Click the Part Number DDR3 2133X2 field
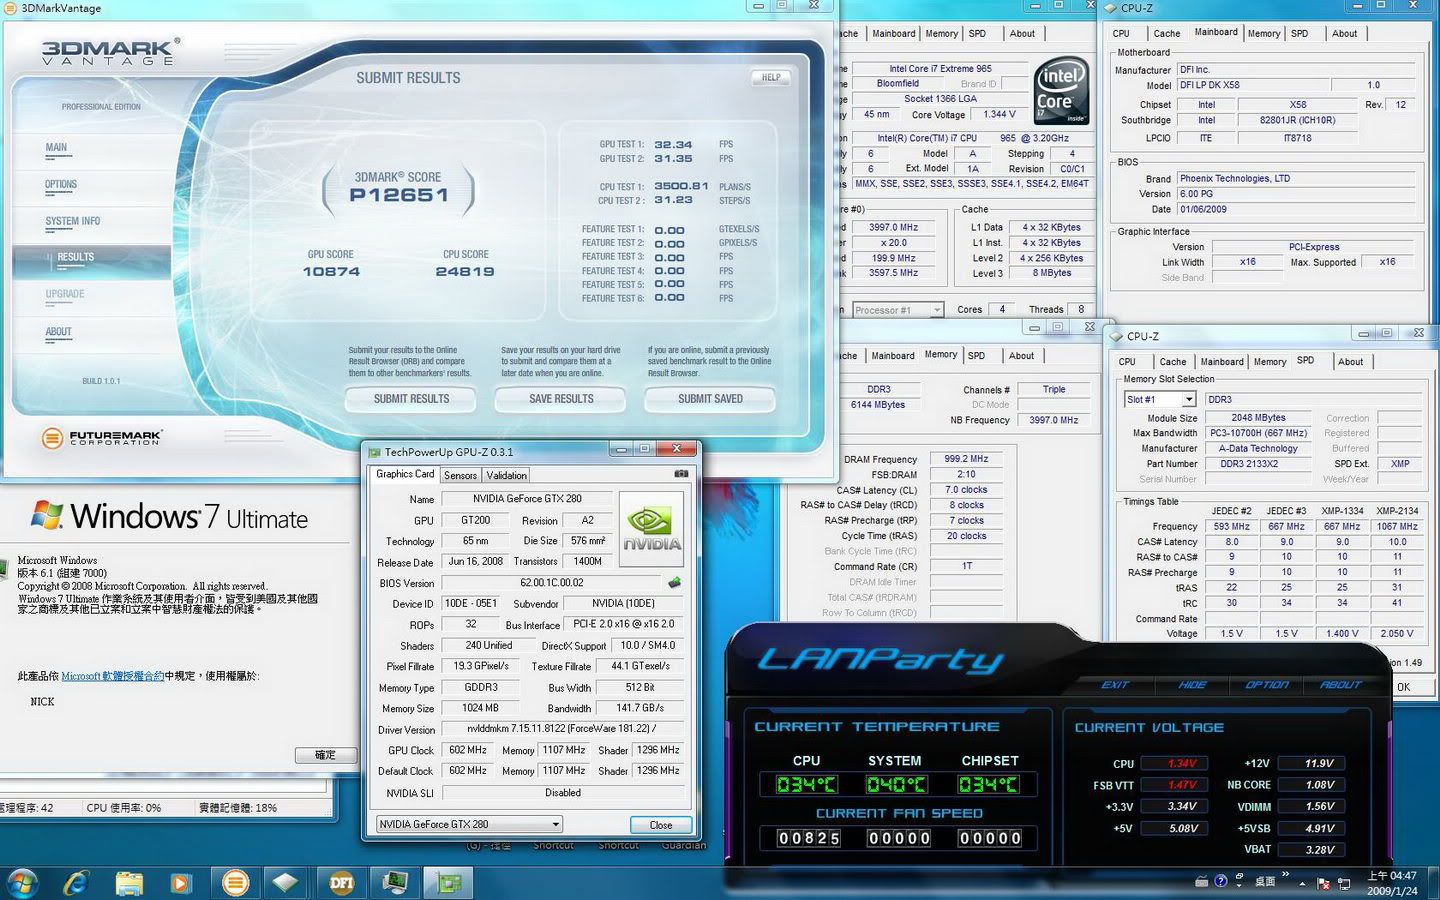 pyautogui.click(x=1258, y=464)
